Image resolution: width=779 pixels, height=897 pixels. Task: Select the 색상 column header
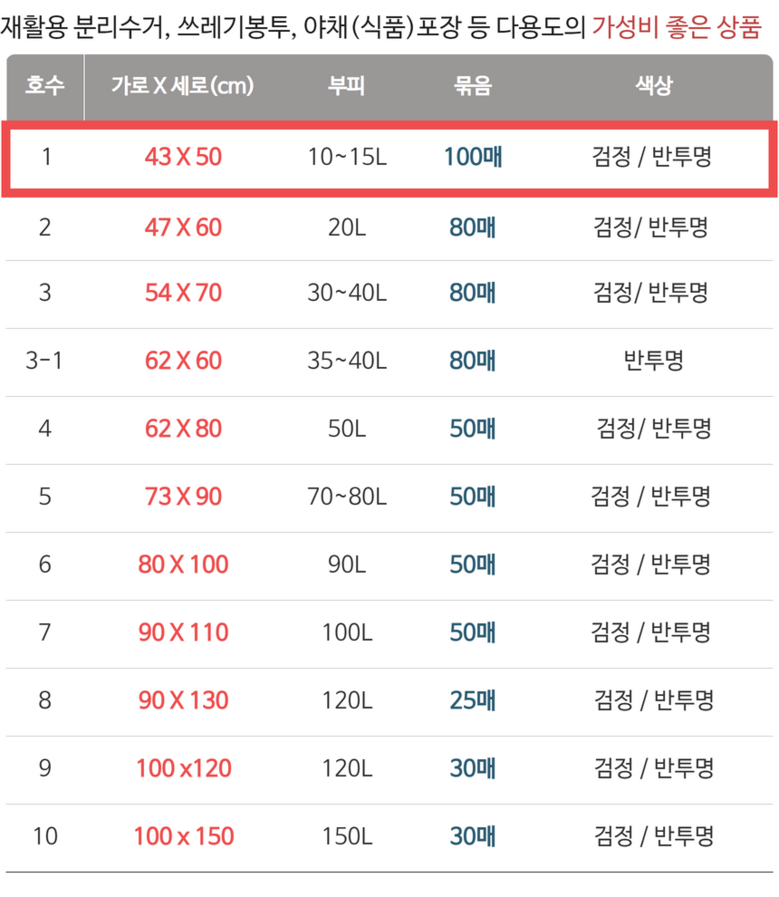tap(652, 86)
